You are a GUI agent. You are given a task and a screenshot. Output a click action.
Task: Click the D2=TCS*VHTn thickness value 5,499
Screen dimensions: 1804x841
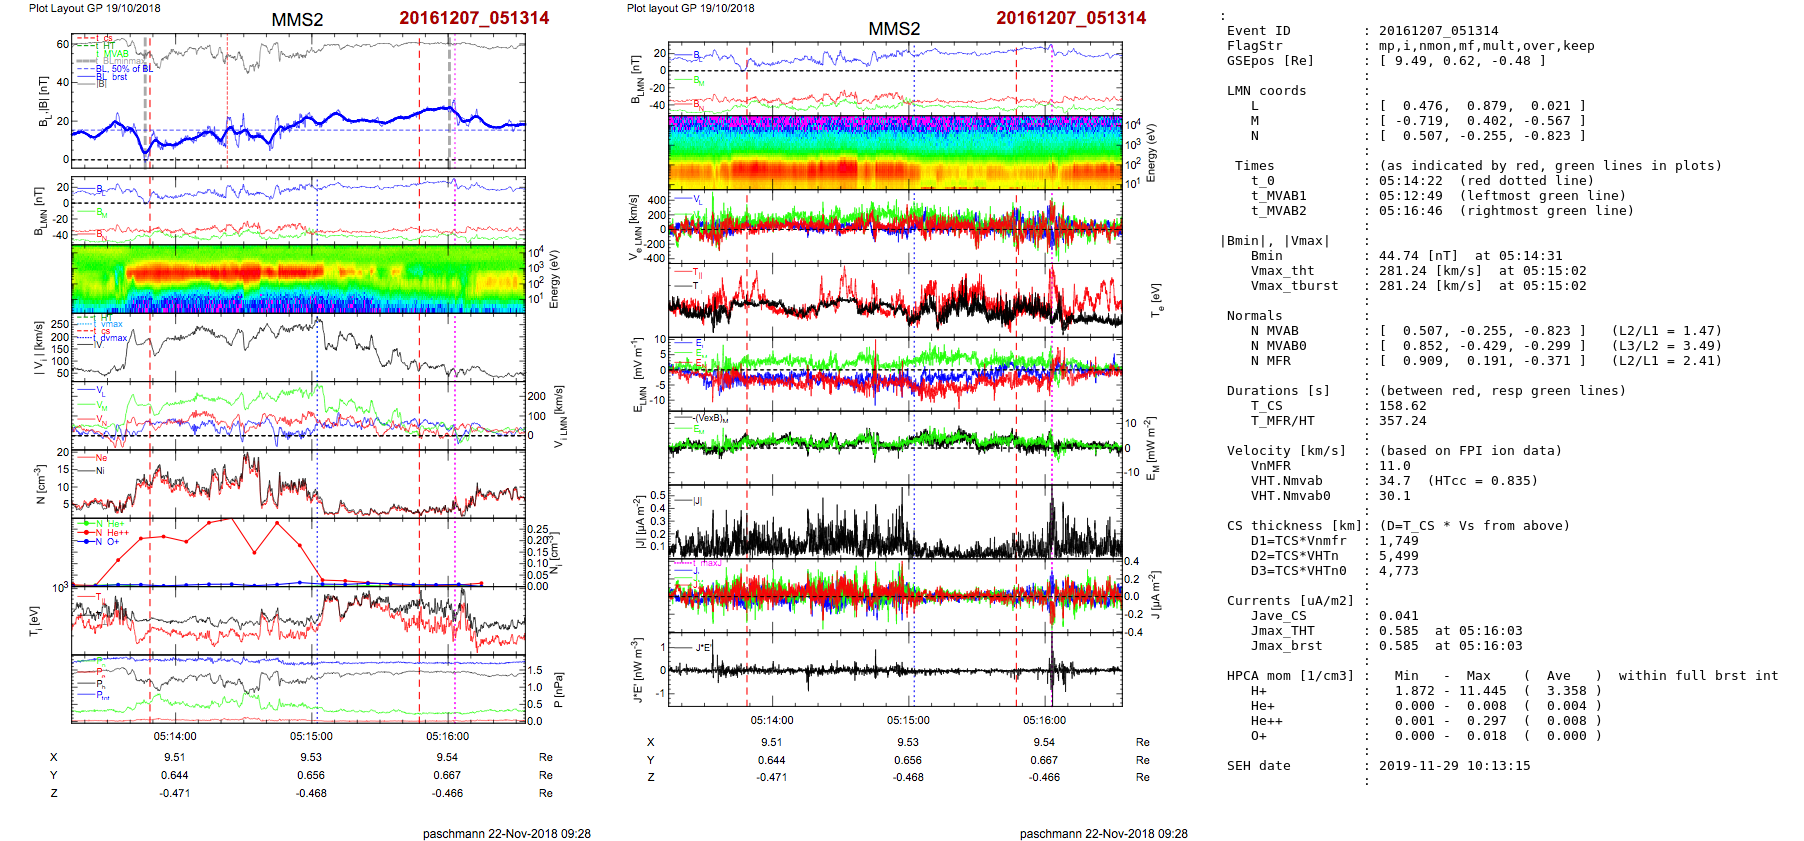[1398, 556]
